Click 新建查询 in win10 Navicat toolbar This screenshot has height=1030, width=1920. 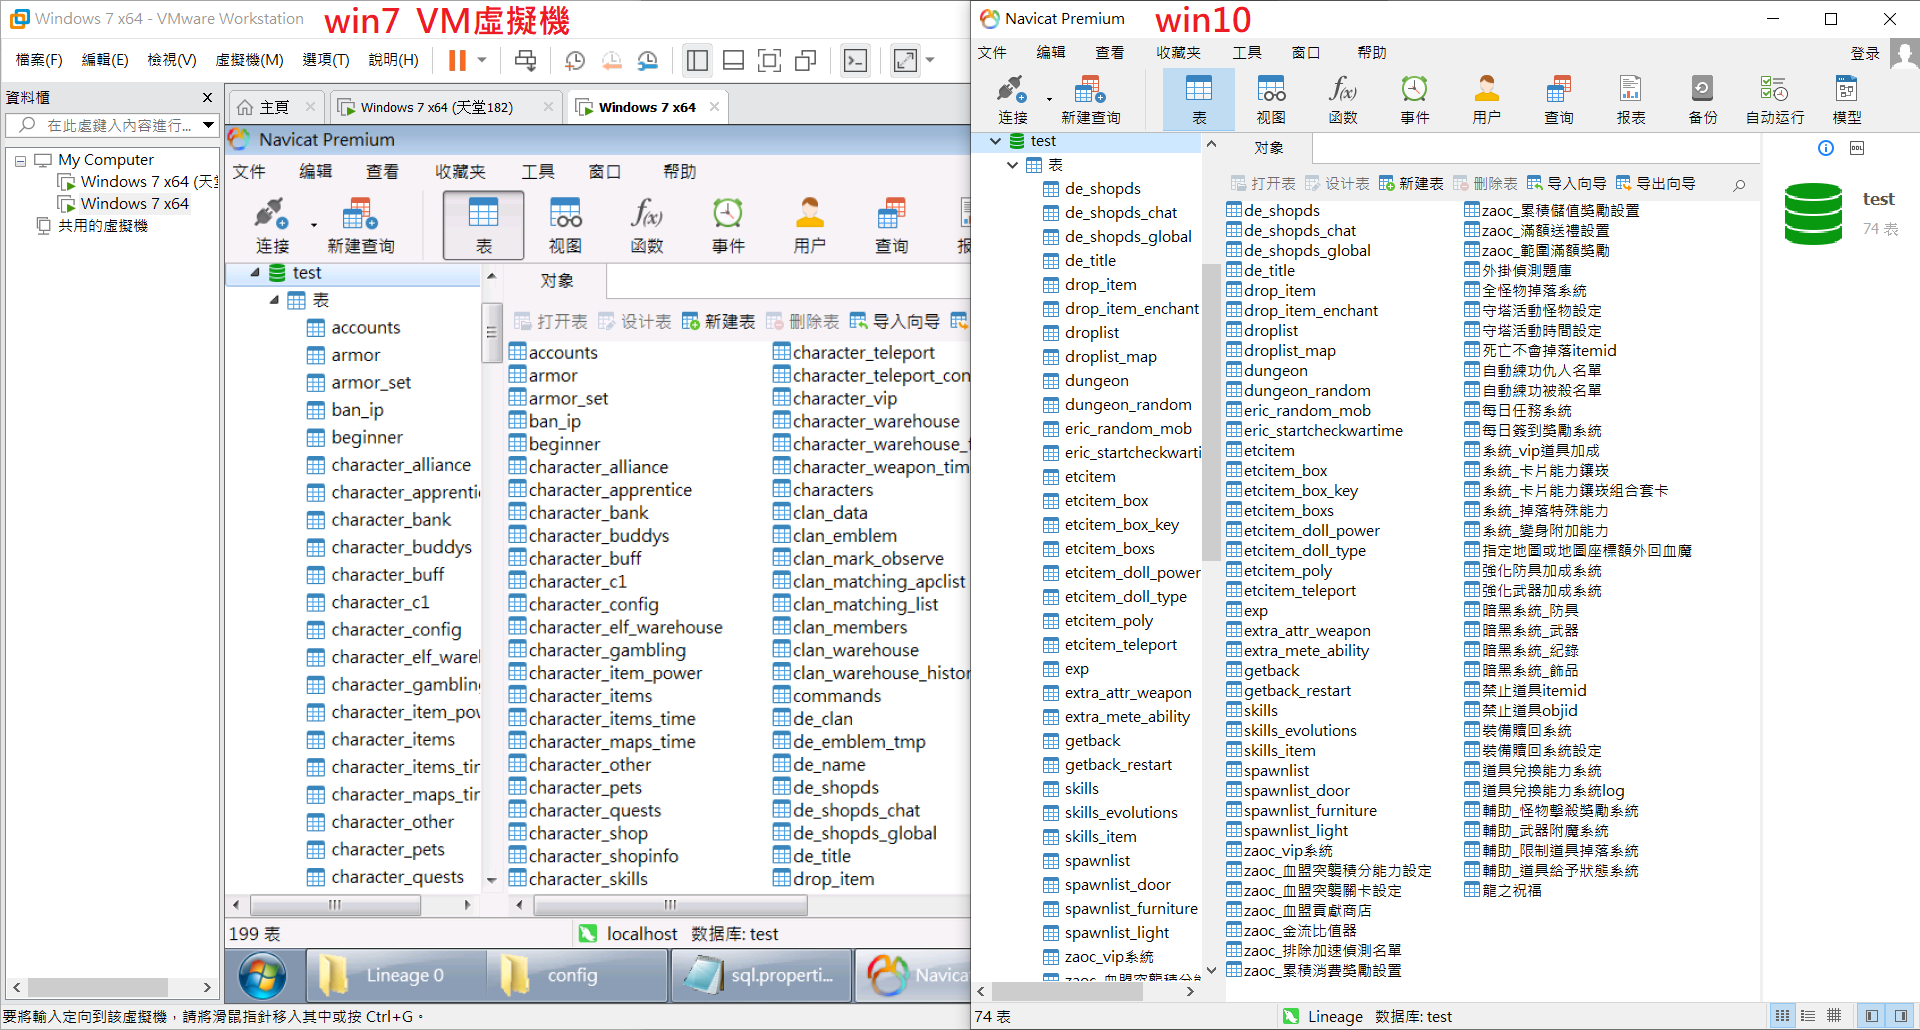click(x=1090, y=100)
